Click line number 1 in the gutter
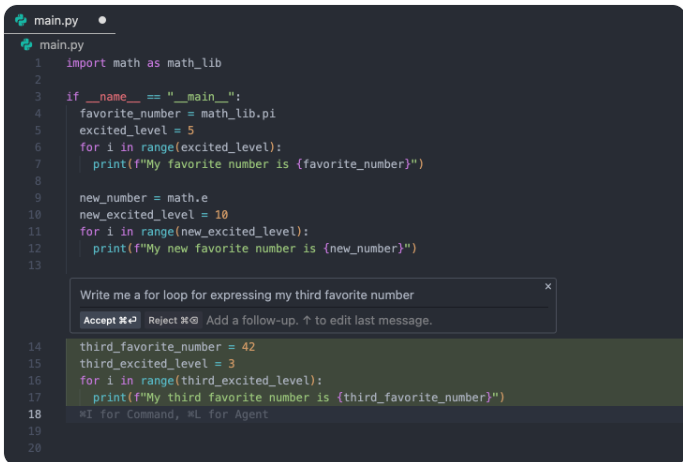The width and height of the screenshot is (683, 462). tap(38, 63)
